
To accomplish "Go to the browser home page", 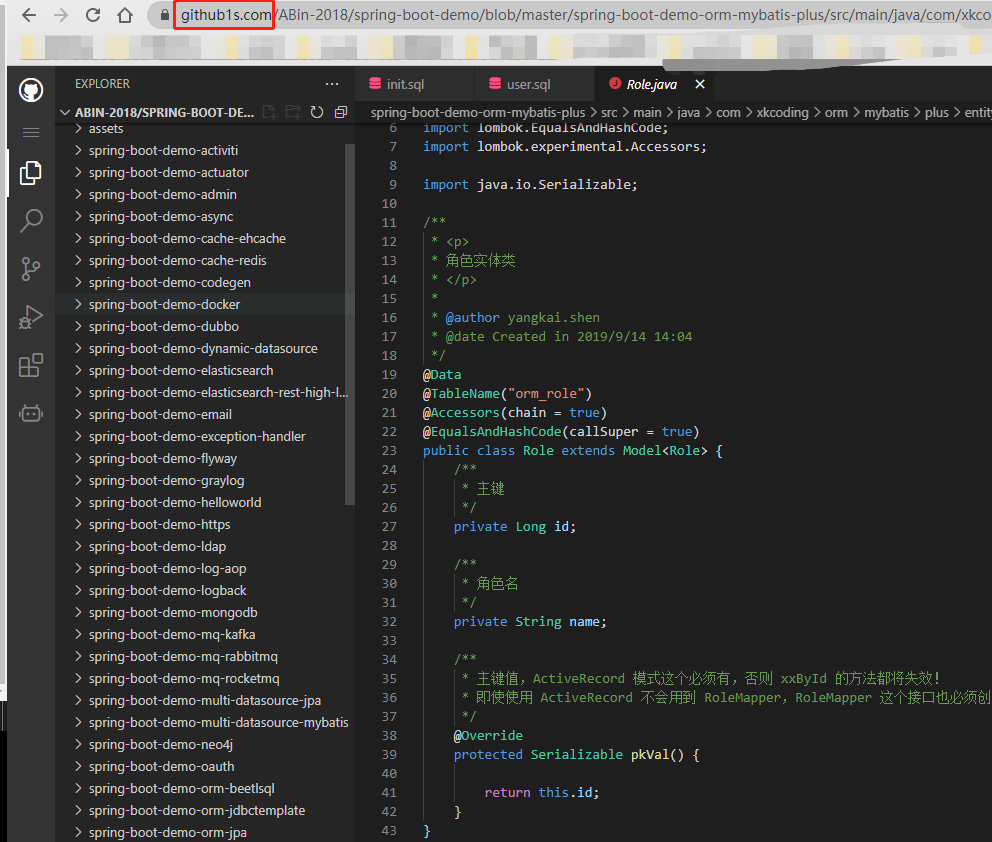I will click(125, 15).
